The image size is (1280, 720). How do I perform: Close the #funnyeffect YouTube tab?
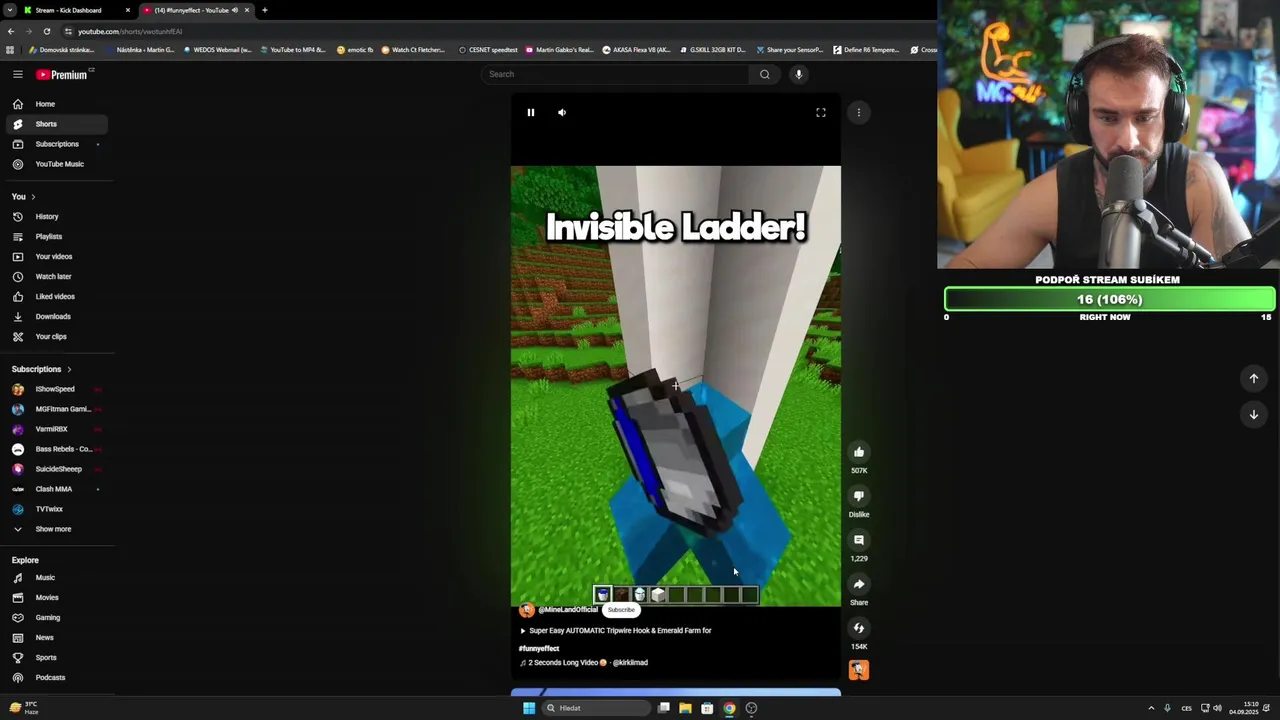pyautogui.click(x=247, y=10)
